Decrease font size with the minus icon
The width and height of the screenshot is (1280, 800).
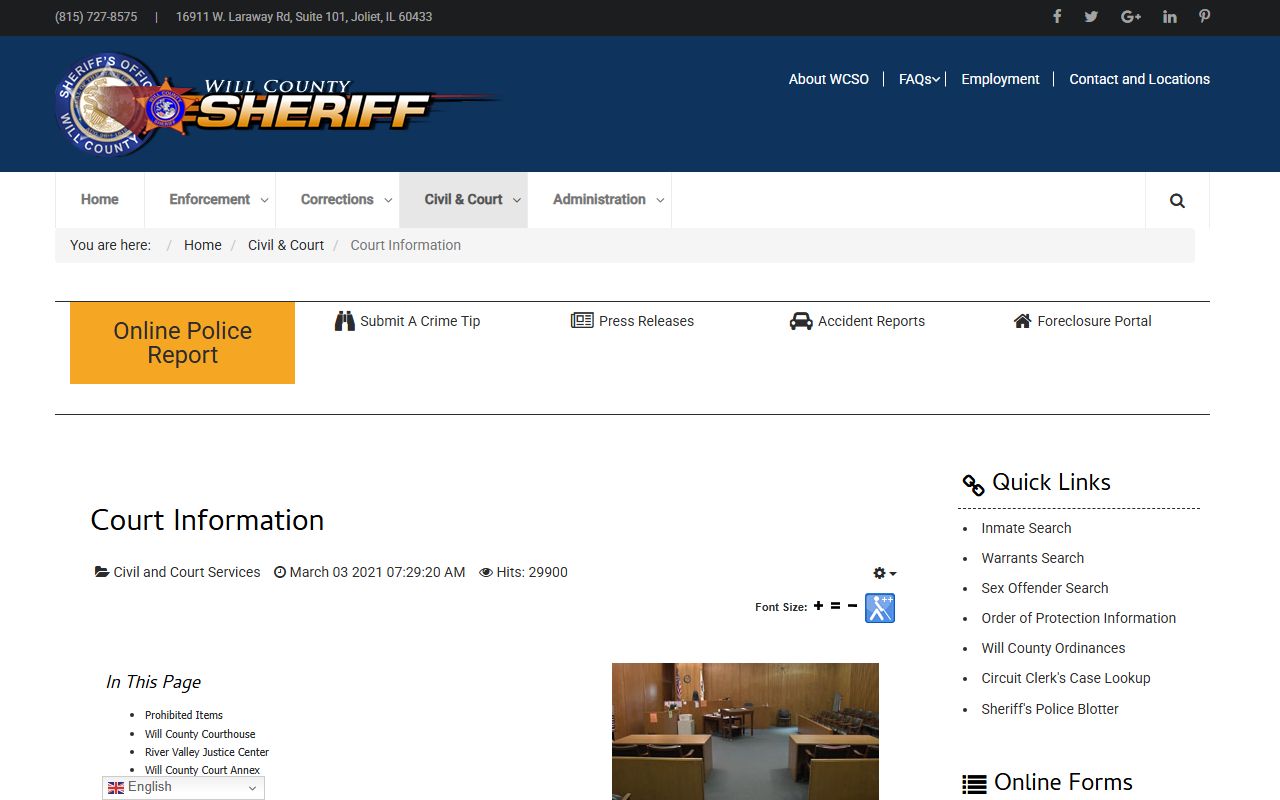(x=852, y=606)
